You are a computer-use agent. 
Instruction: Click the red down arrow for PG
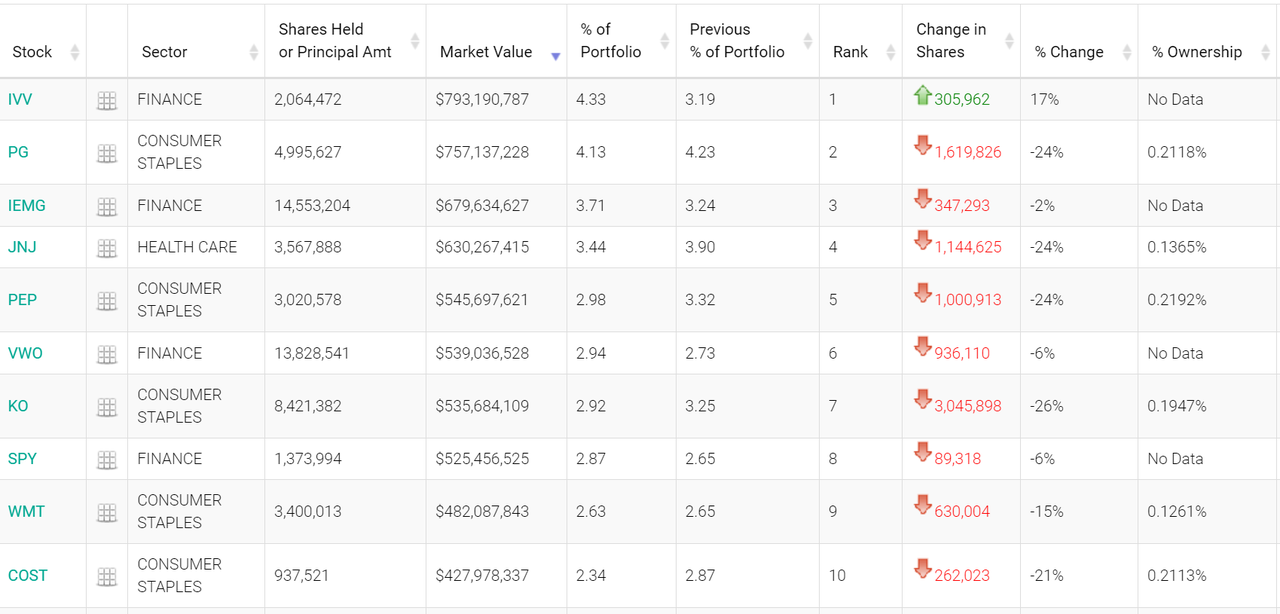point(923,147)
